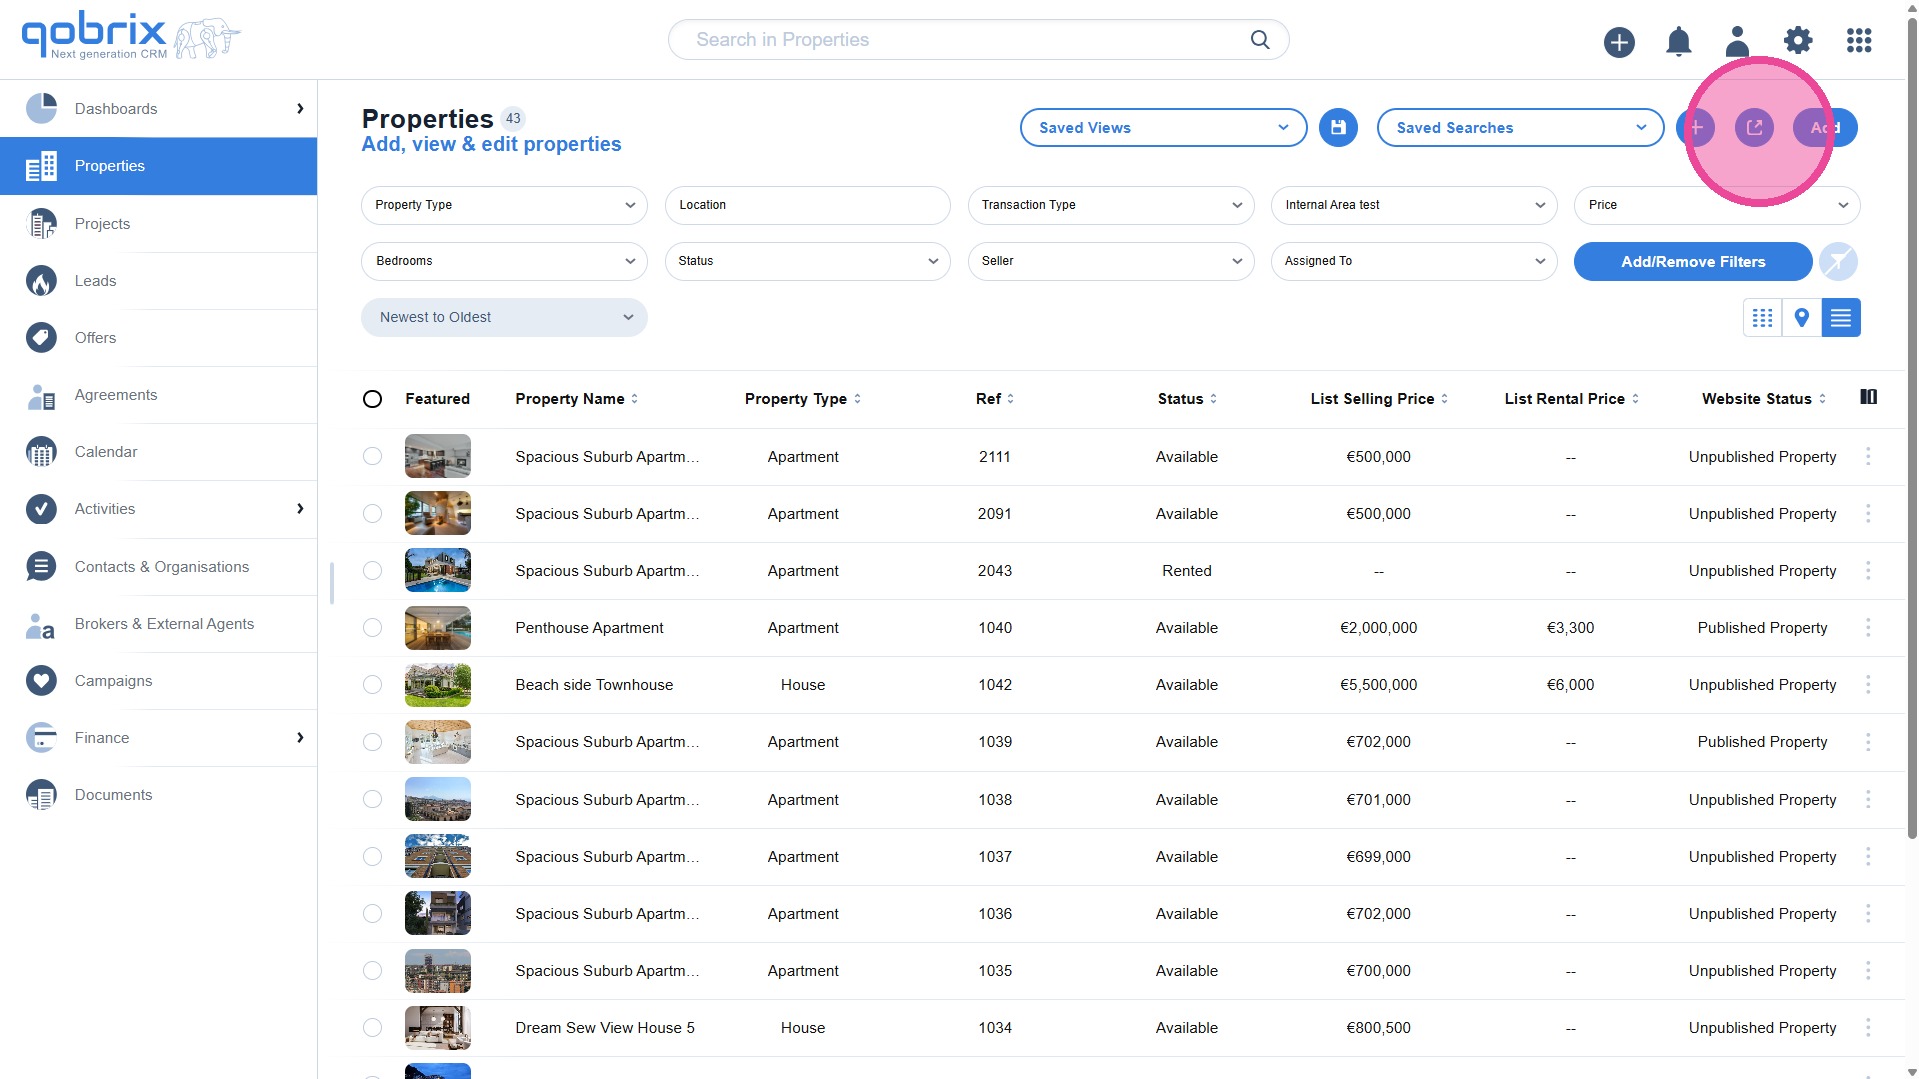
Task: Open the Saved Views dropdown
Action: (x=1162, y=128)
